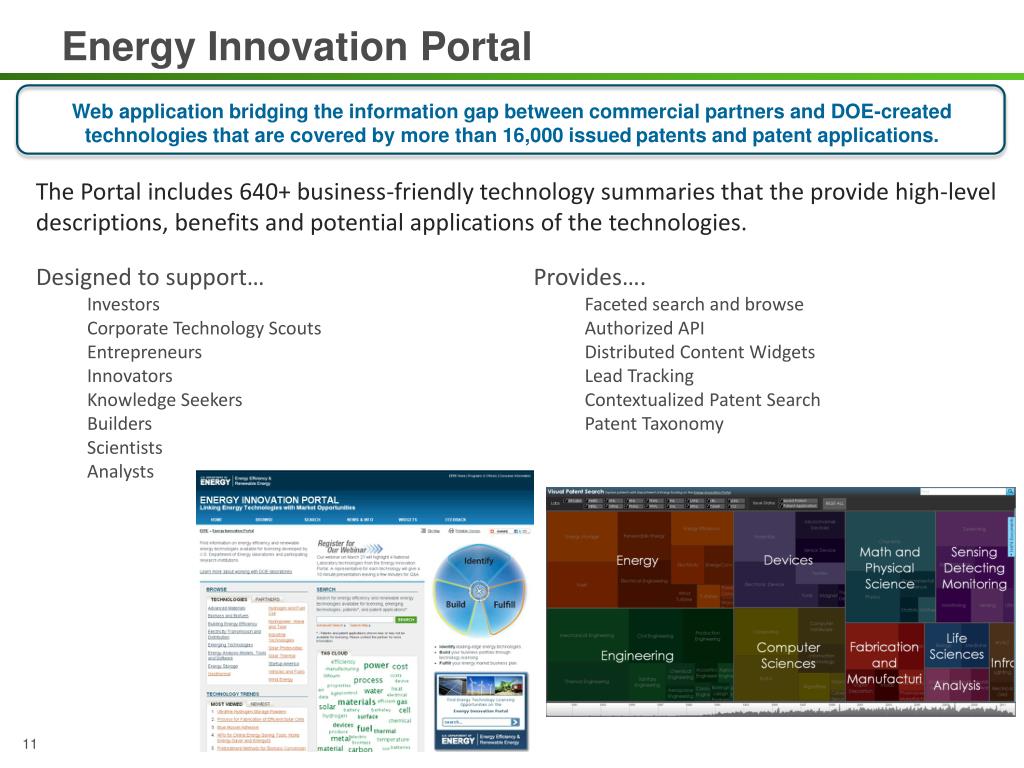Open the HOME tab in portal navigation

click(x=216, y=520)
